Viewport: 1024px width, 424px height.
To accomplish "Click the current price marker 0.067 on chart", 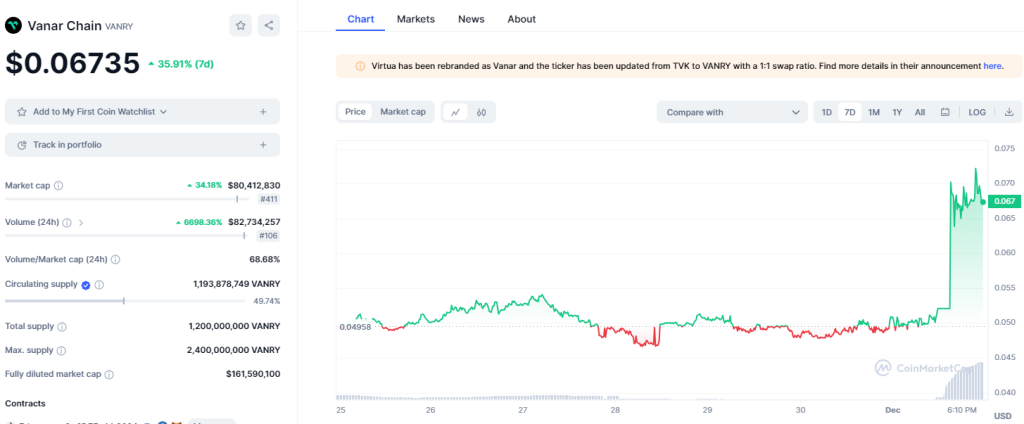I will coord(1004,201).
